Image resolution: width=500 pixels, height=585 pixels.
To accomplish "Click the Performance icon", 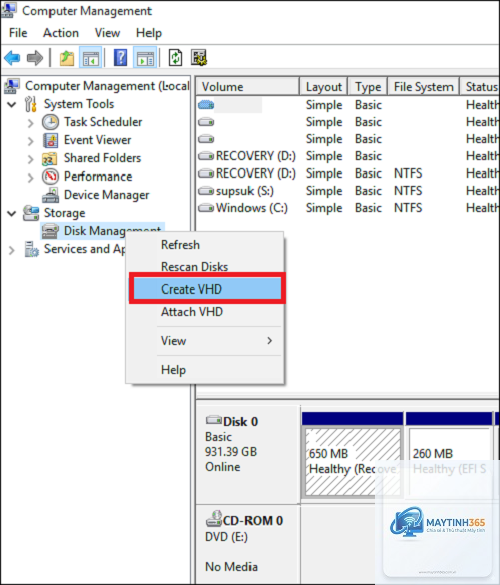I will [x=50, y=176].
